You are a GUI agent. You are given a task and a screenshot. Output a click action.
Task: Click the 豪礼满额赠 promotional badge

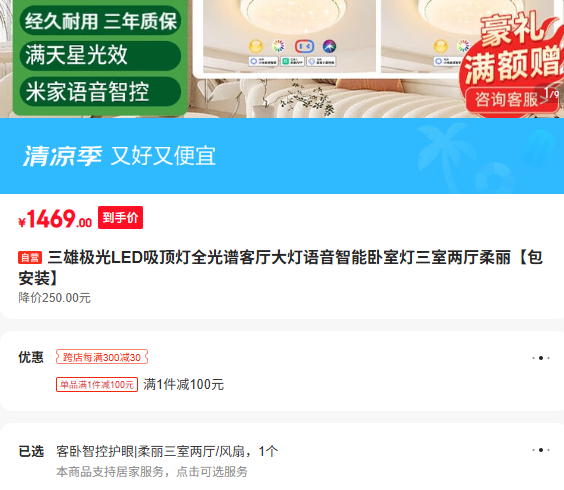[x=514, y=50]
